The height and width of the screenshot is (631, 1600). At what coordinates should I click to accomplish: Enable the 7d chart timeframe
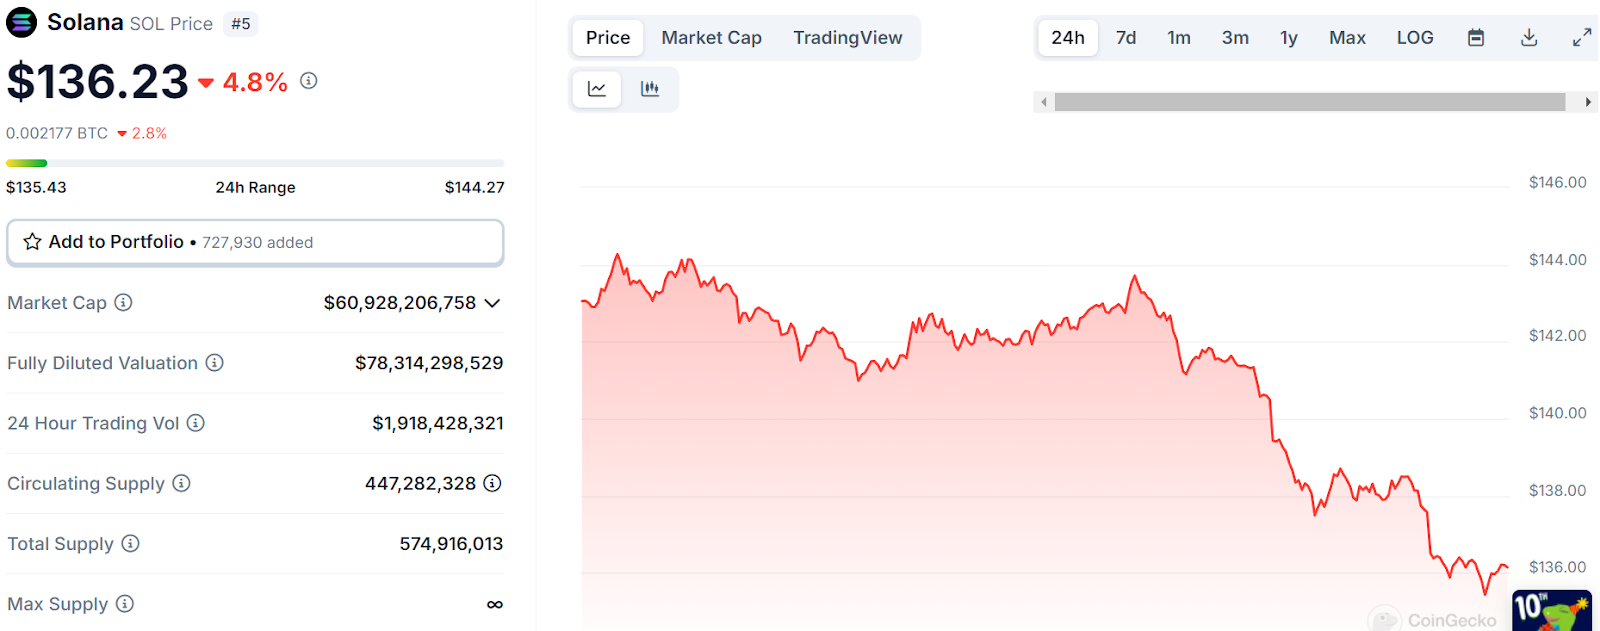click(x=1126, y=37)
